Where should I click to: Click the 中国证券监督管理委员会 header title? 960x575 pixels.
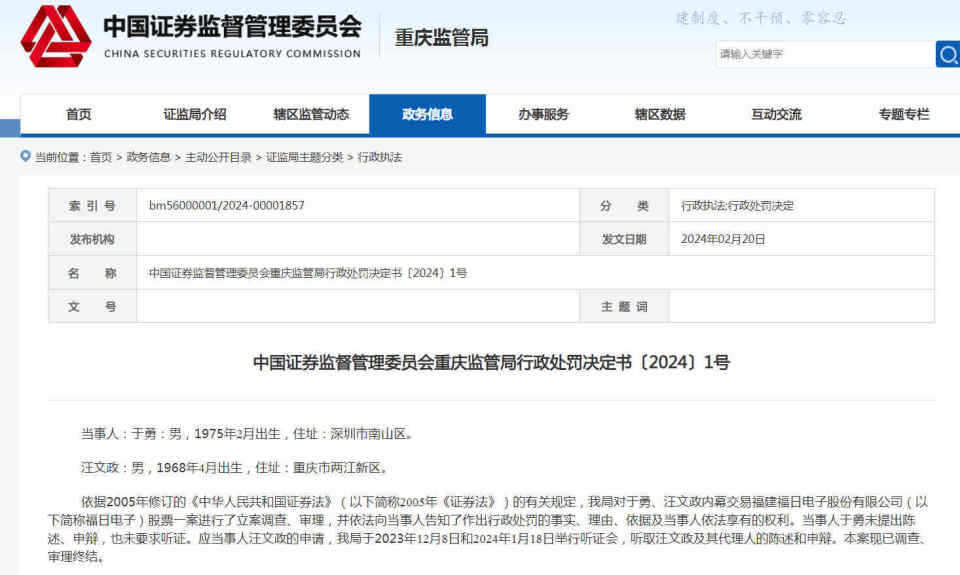click(x=233, y=26)
